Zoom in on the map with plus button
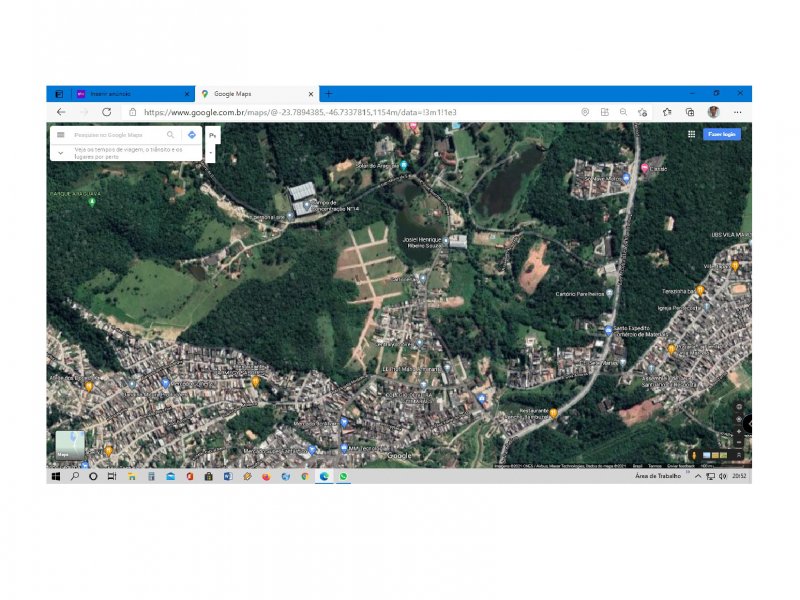This screenshot has height=600, width=800. coord(739,432)
